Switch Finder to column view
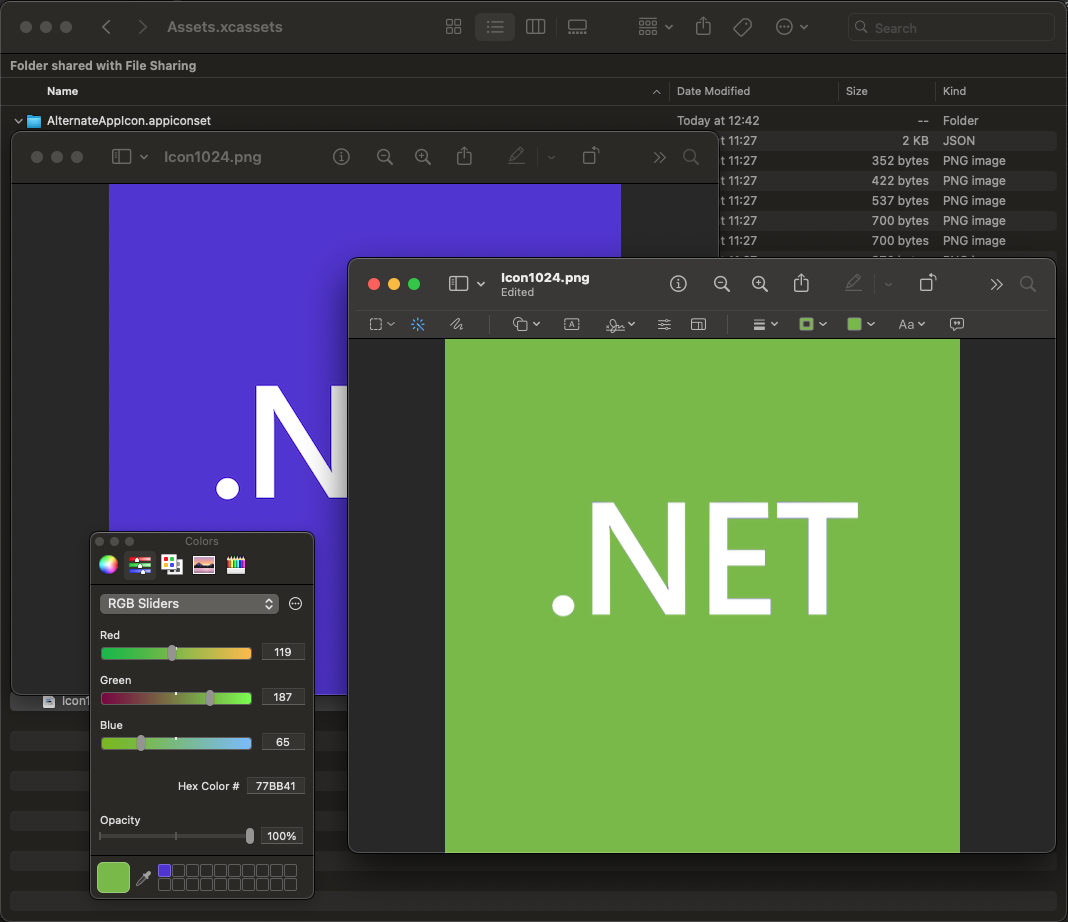 (535, 27)
